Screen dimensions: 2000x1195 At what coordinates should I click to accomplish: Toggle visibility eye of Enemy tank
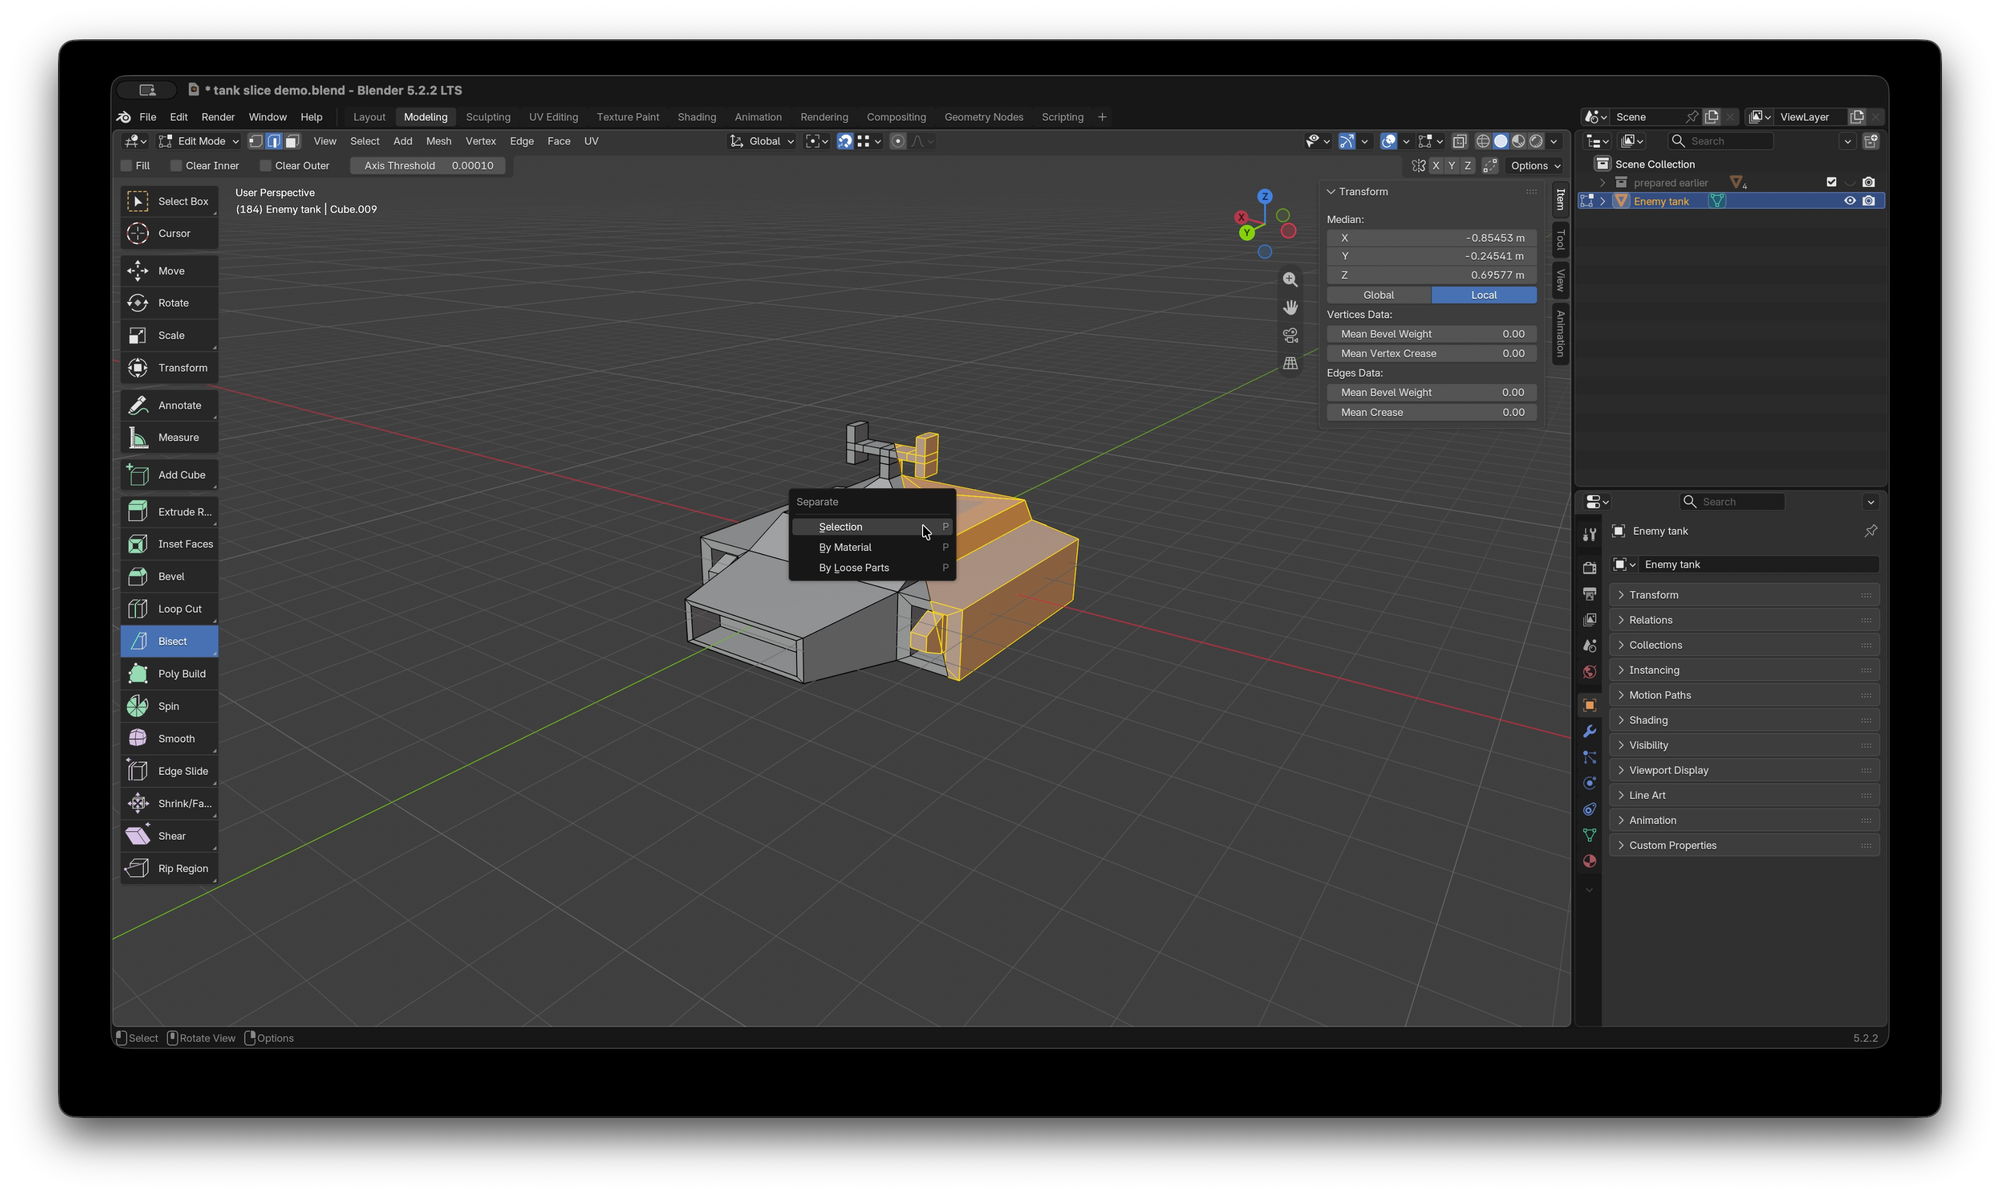[1849, 201]
